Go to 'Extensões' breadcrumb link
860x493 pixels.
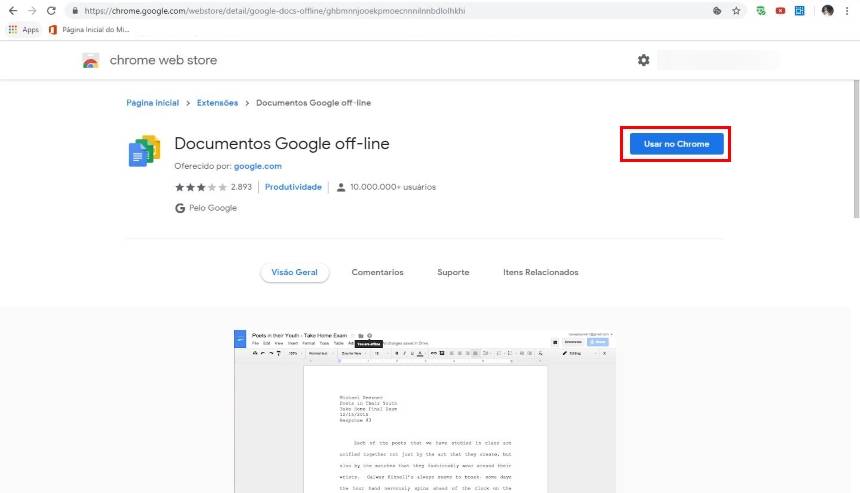point(217,103)
